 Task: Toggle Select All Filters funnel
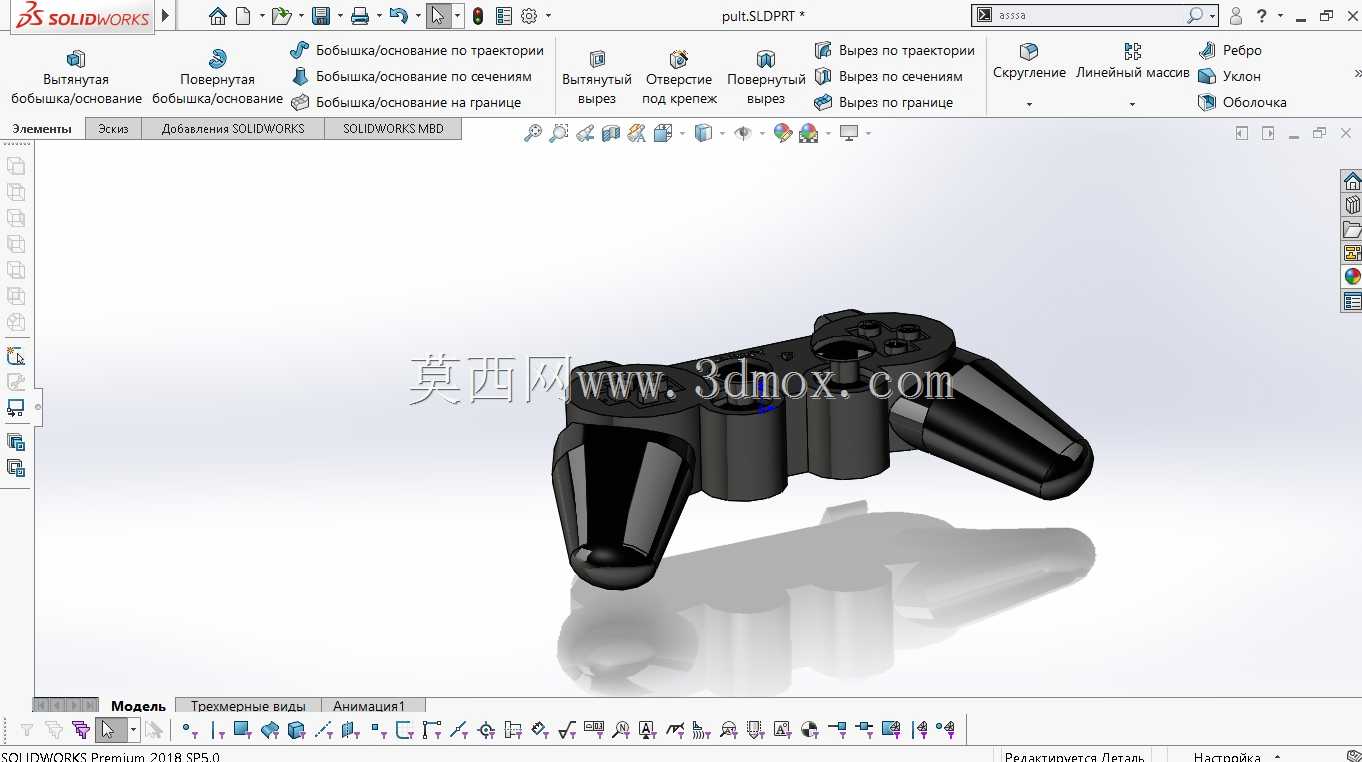[81, 730]
